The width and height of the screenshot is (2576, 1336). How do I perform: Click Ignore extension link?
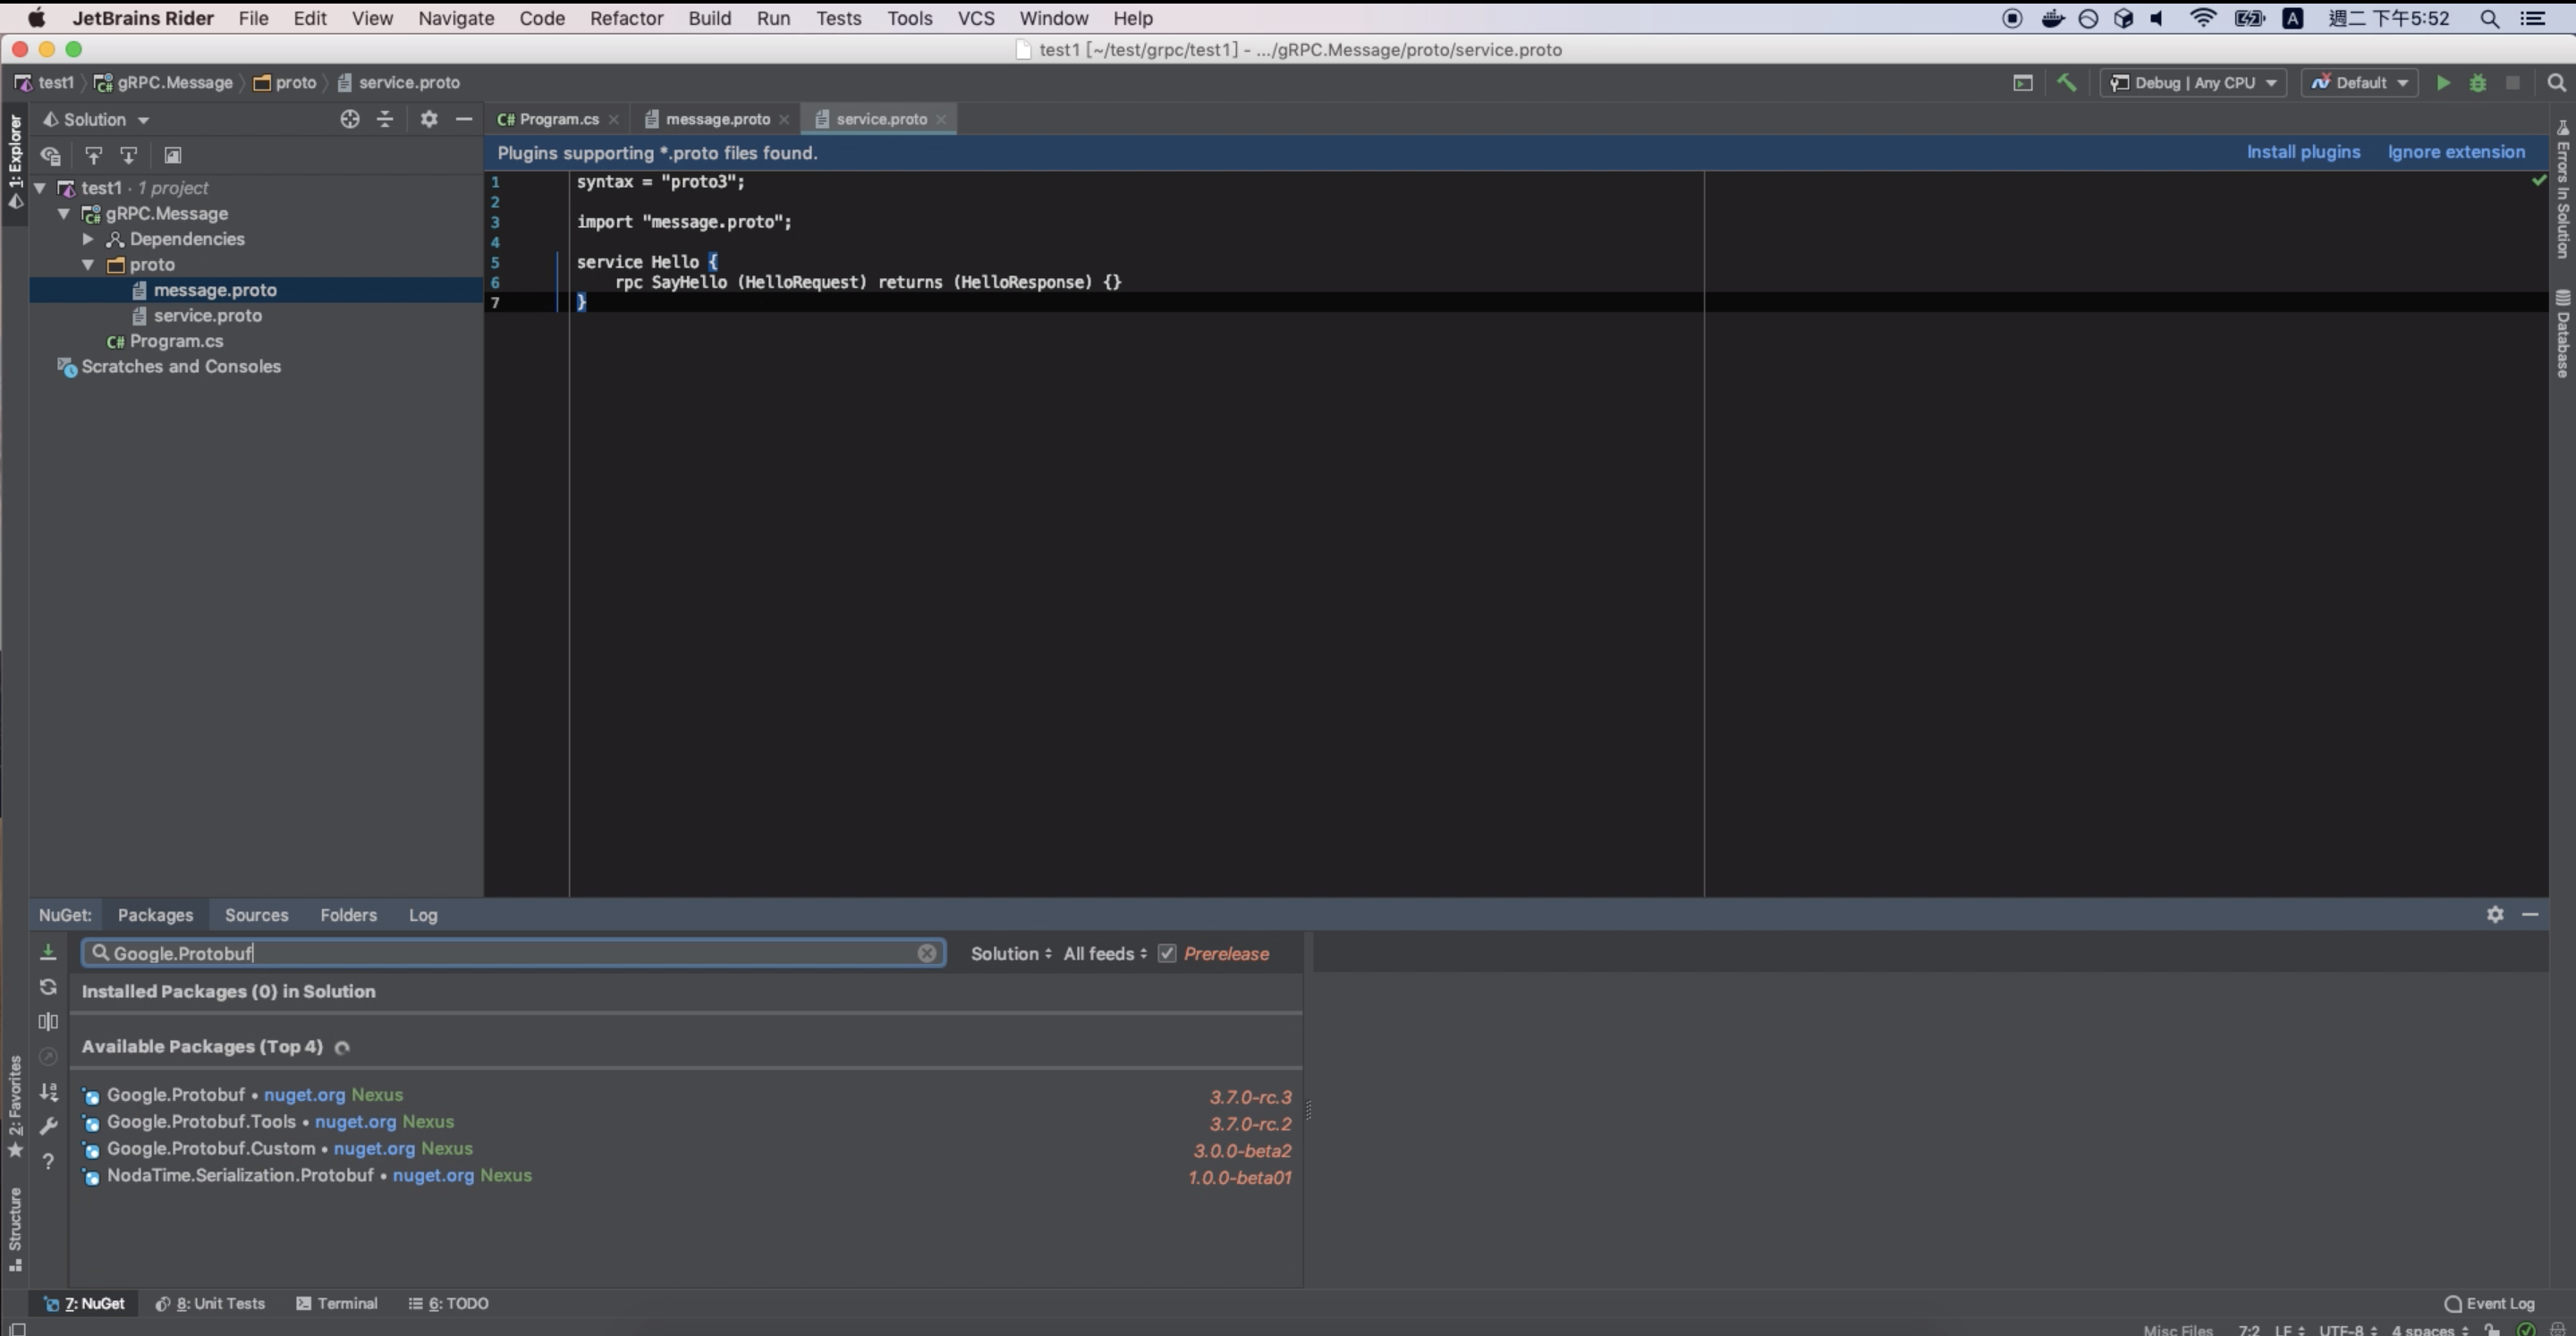click(x=2456, y=153)
